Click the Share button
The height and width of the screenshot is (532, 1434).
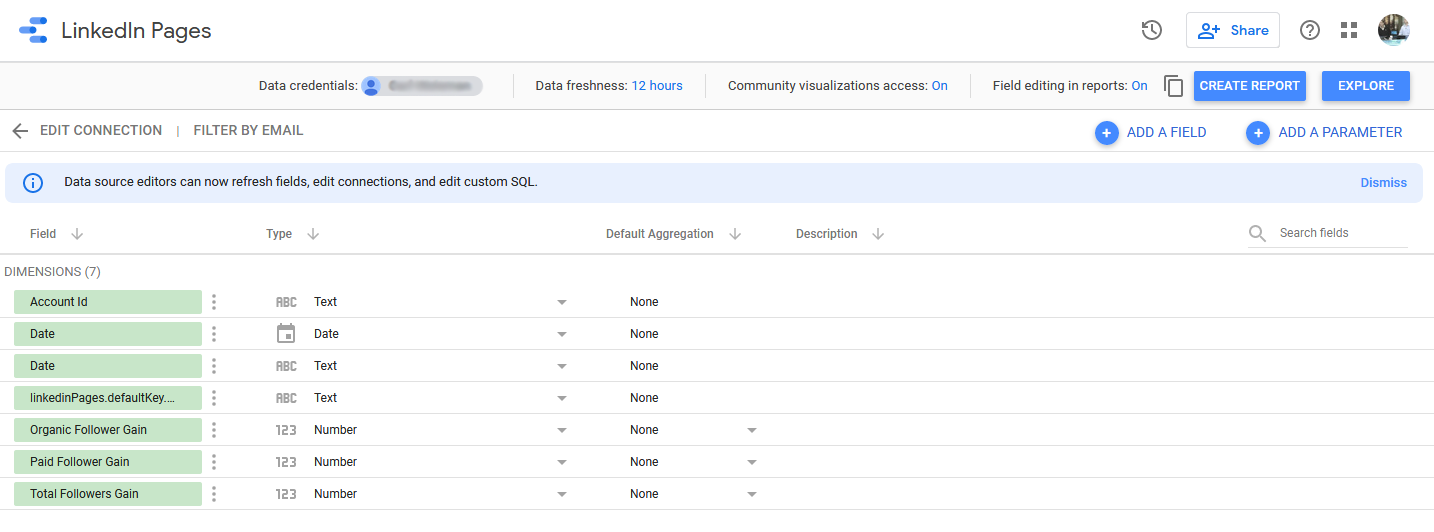point(1233,30)
